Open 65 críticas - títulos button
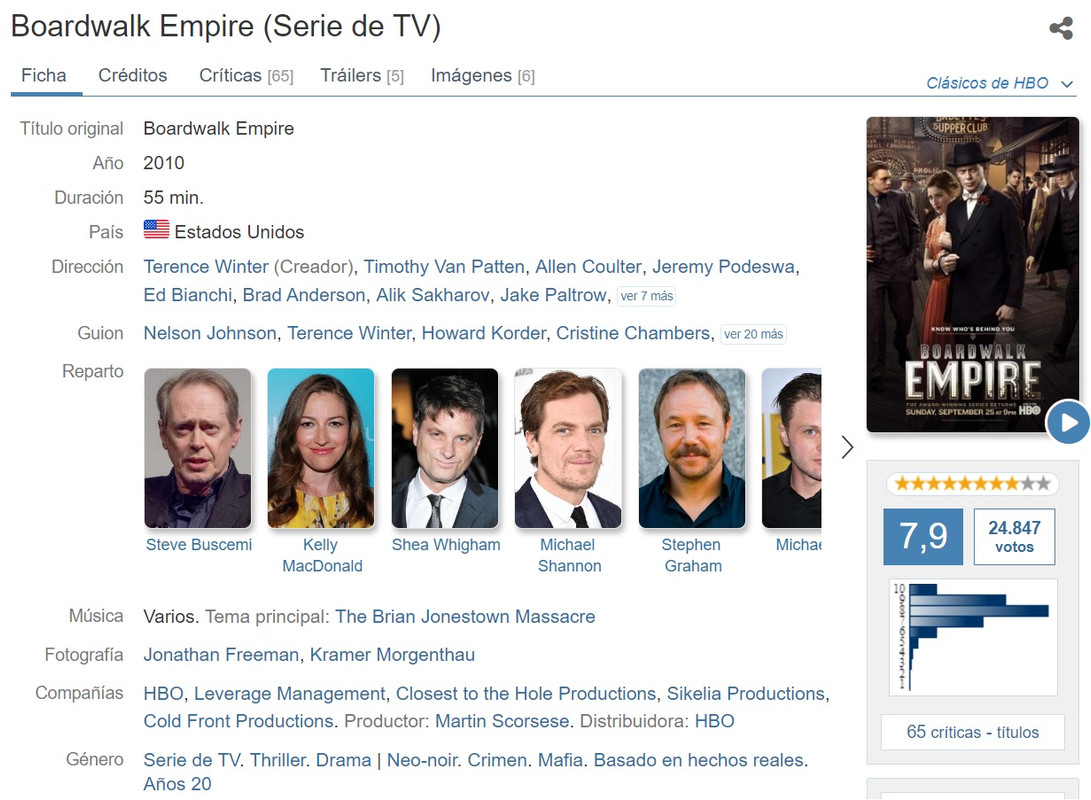1091x800 pixels. [973, 732]
